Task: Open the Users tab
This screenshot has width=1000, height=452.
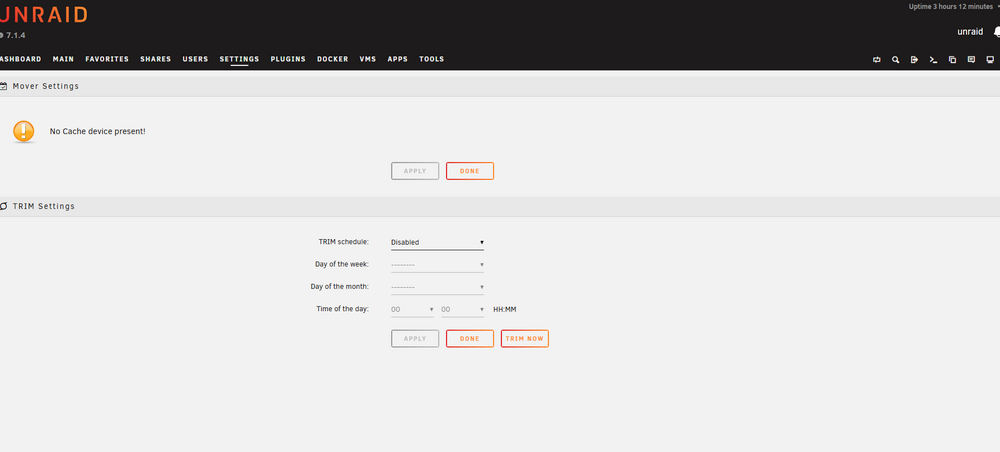Action: [195, 59]
